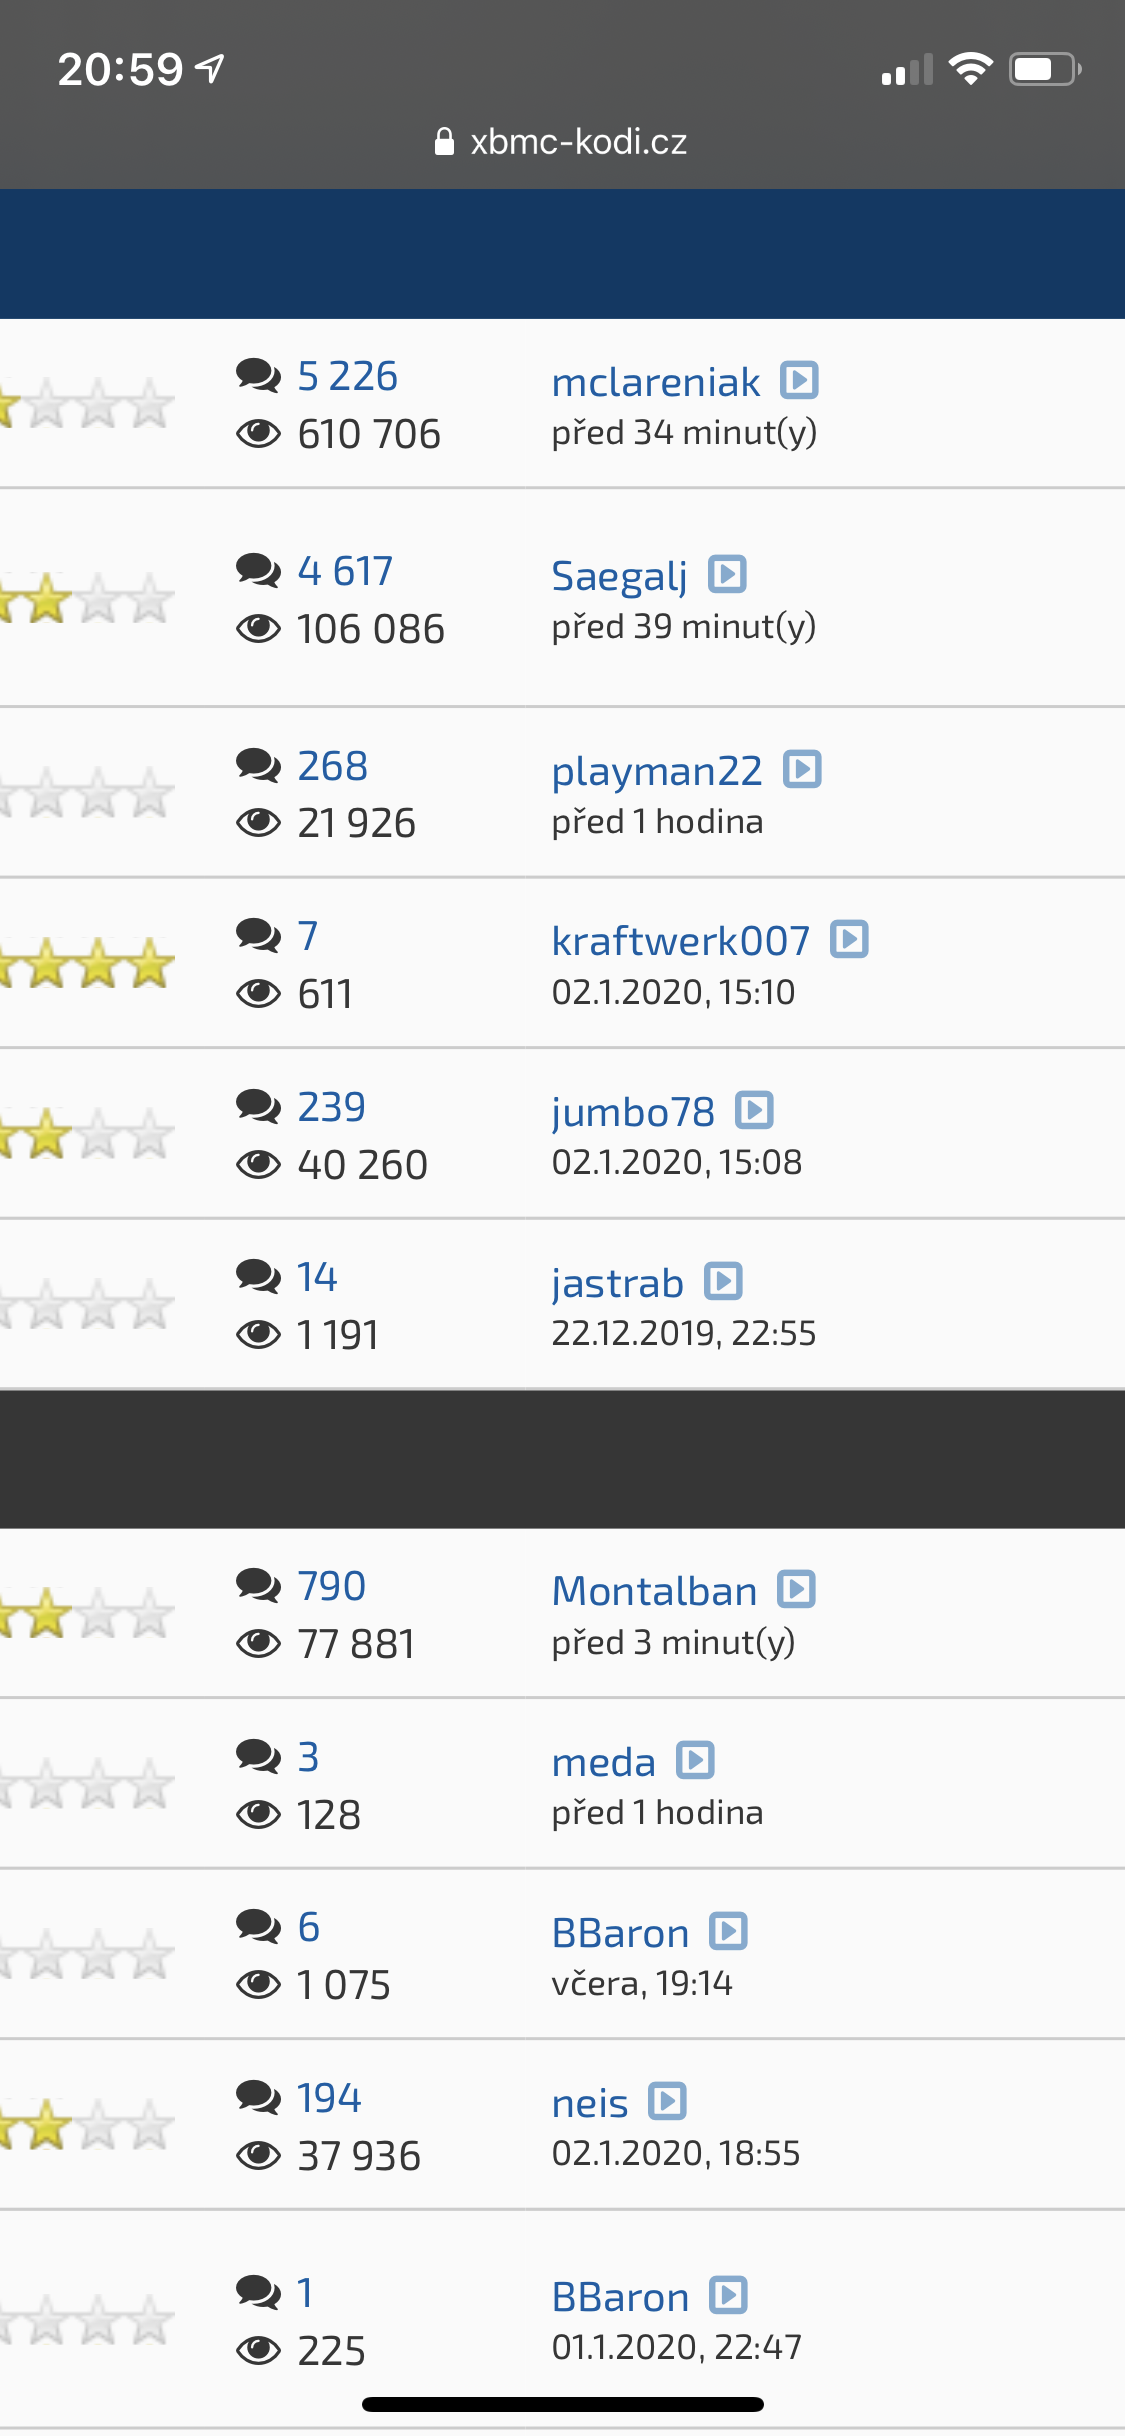
Task: Jump to Saegalj's latest post arrow
Action: (x=727, y=574)
